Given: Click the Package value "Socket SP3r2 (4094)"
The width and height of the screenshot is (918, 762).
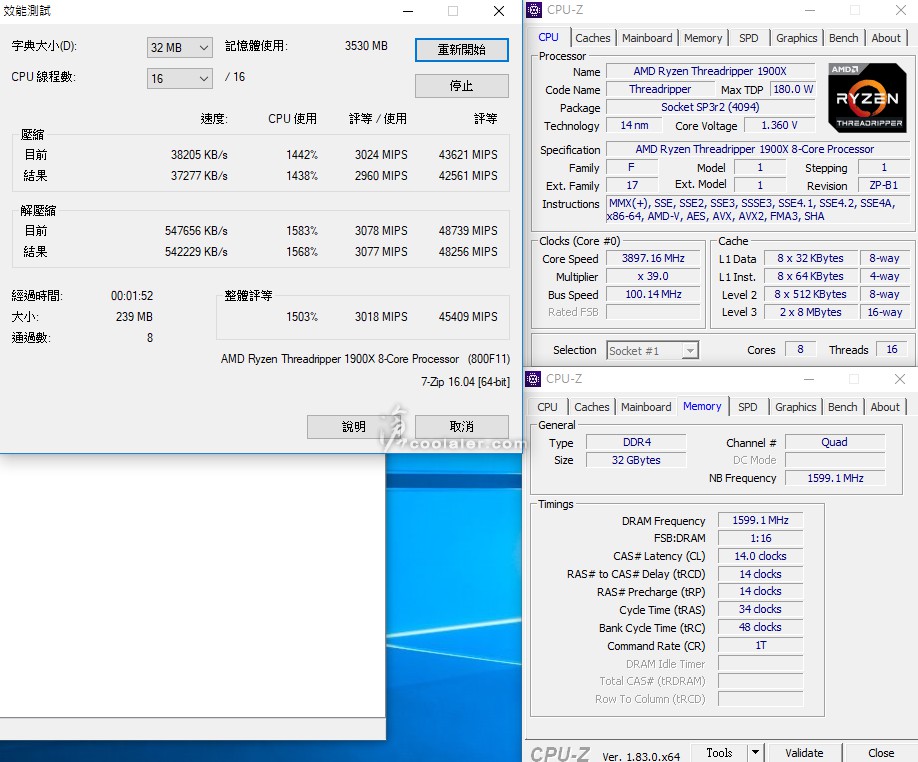Looking at the screenshot, I should point(710,108).
